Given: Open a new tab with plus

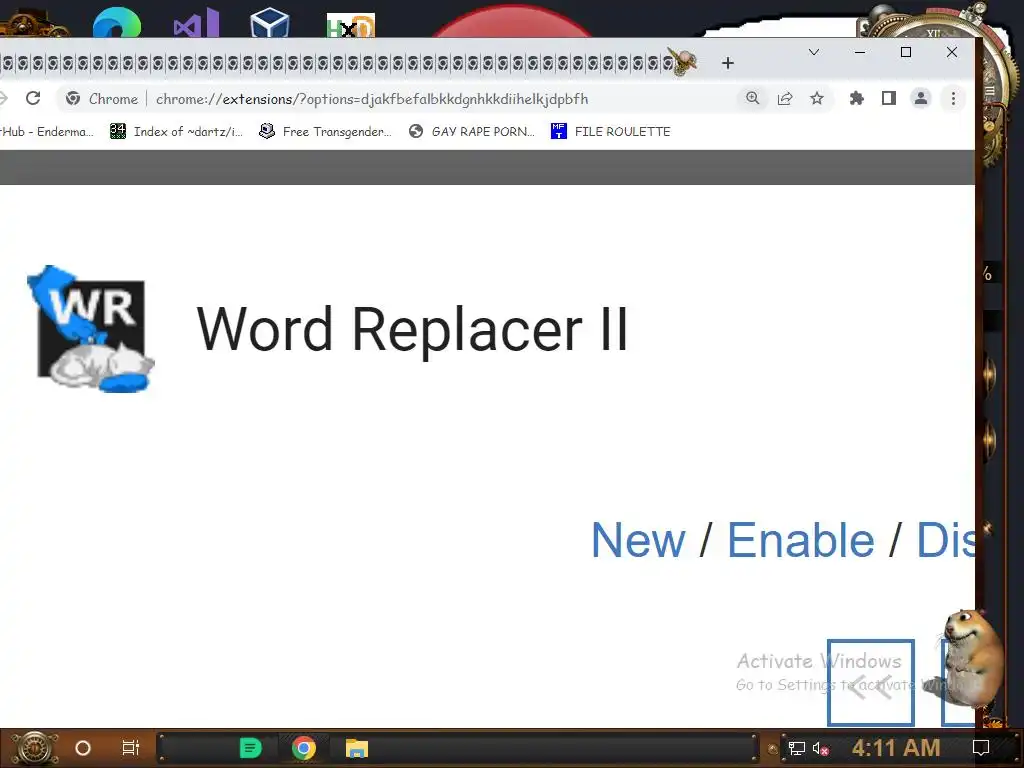Looking at the screenshot, I should click(728, 63).
